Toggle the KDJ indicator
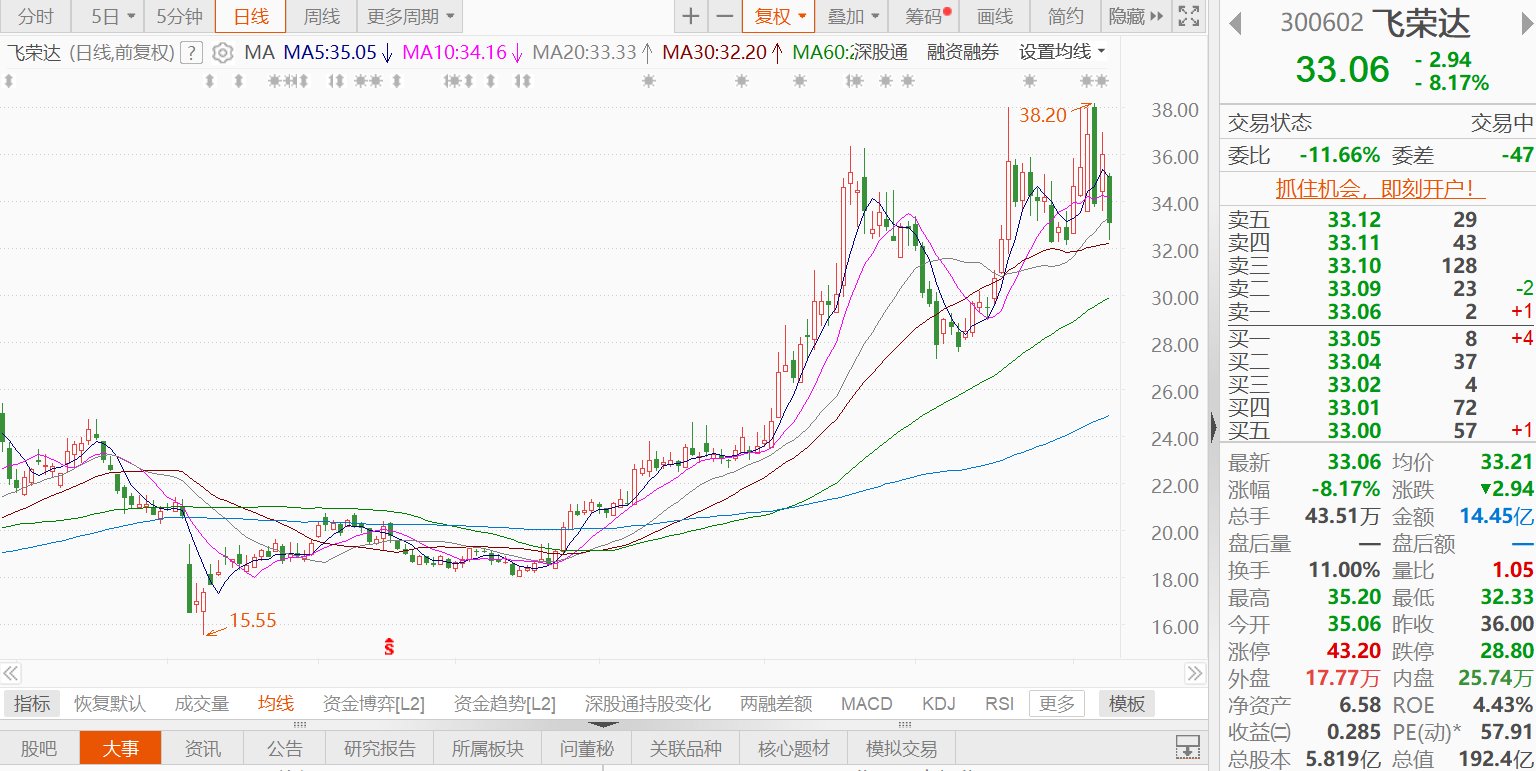Screen dimensions: 1536x771 pos(938,704)
